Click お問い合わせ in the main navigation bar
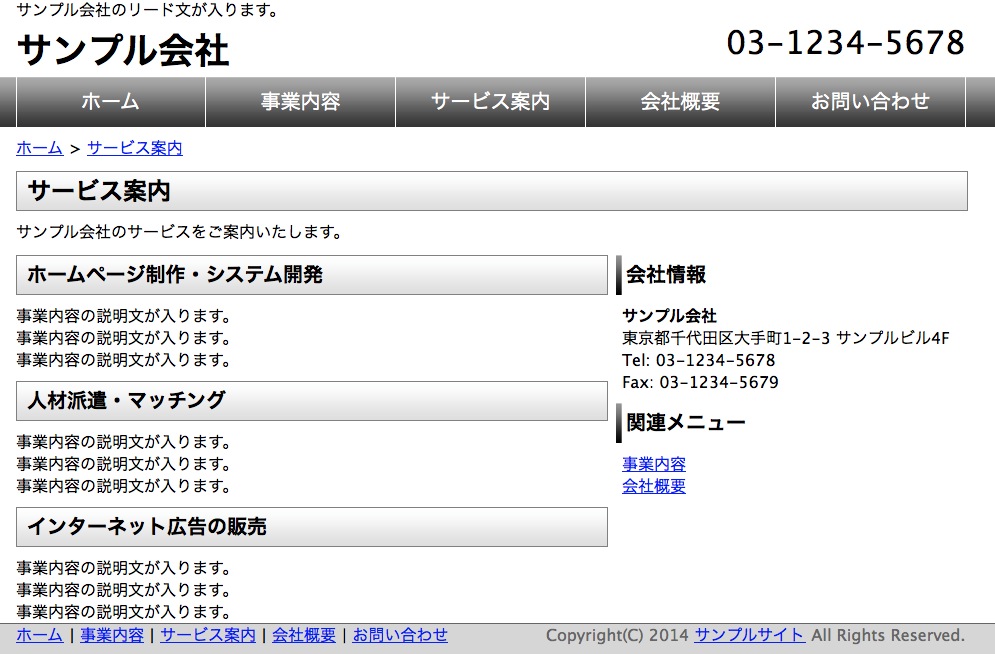 (870, 102)
